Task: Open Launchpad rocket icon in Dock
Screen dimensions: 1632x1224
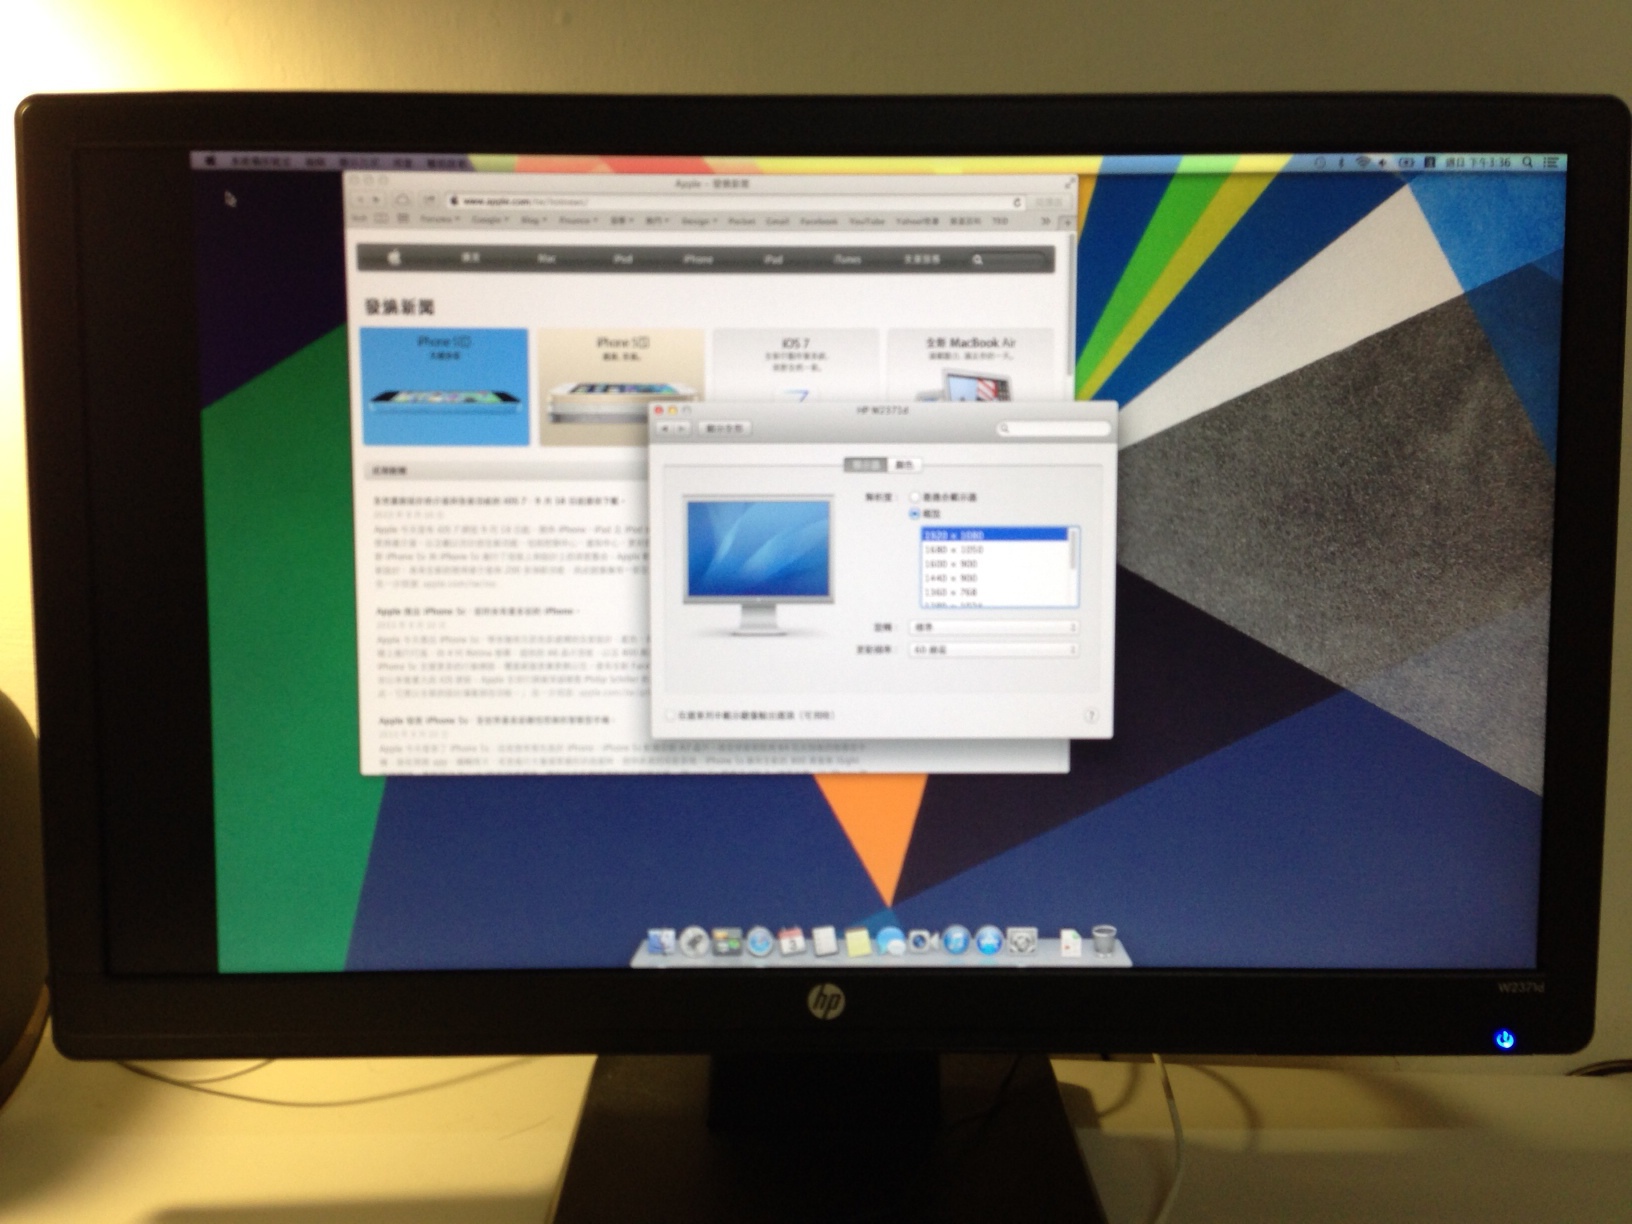Action: 693,941
